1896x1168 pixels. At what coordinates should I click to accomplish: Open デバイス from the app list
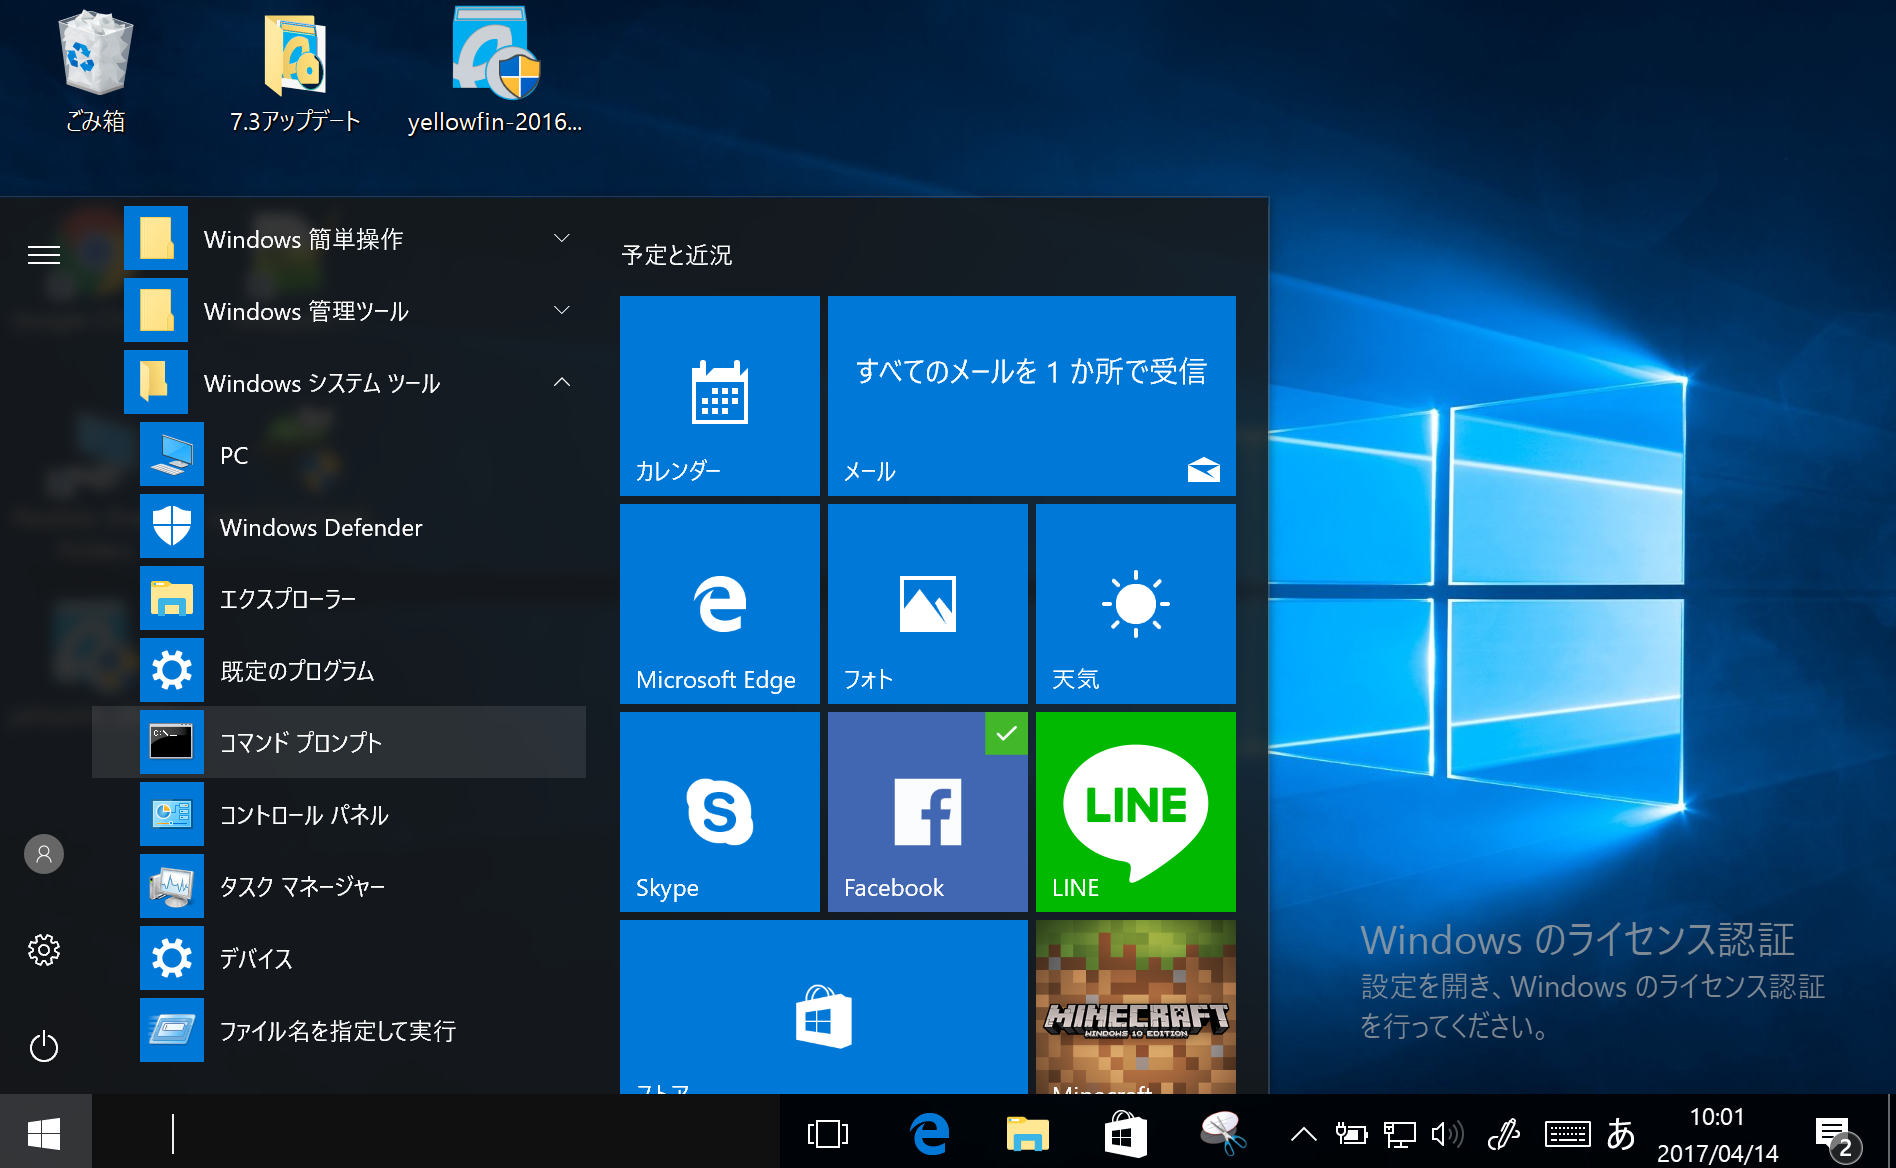coord(362,959)
